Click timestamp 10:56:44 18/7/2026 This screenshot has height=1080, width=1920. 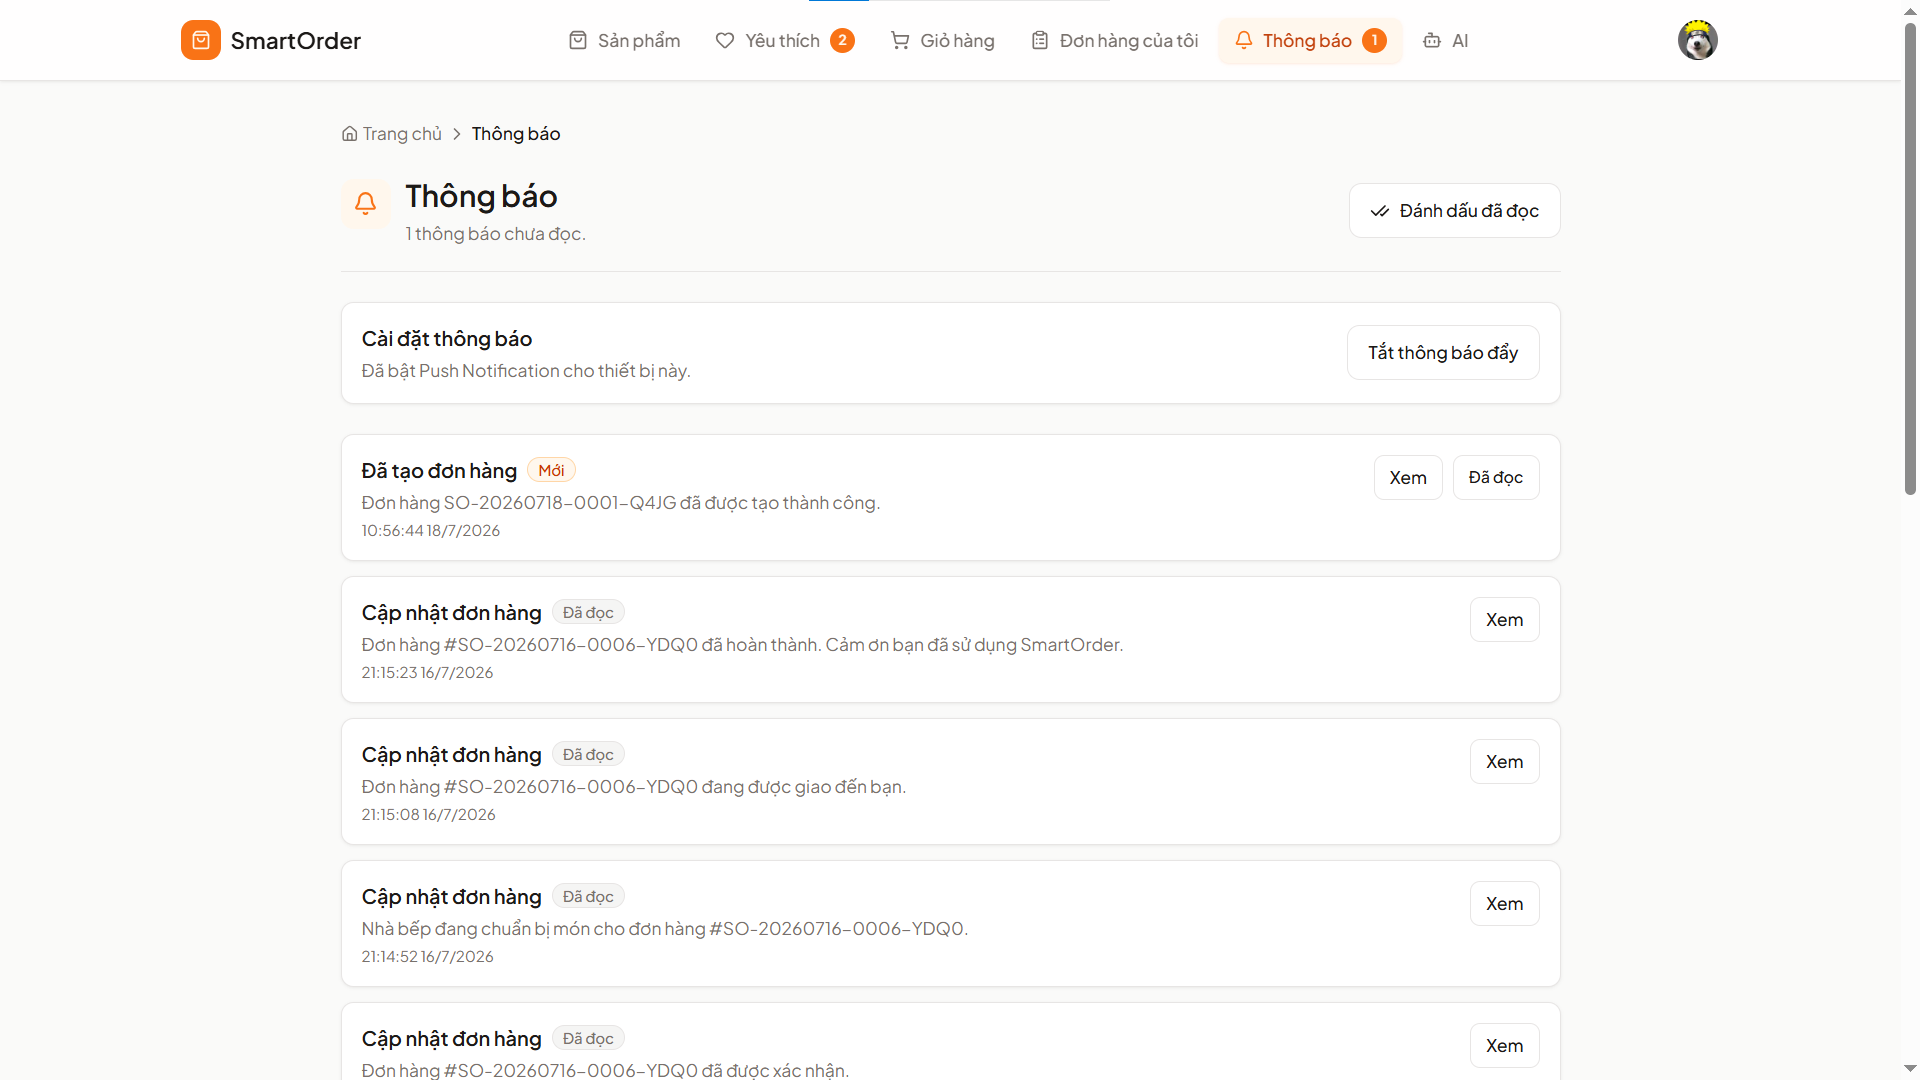431,531
